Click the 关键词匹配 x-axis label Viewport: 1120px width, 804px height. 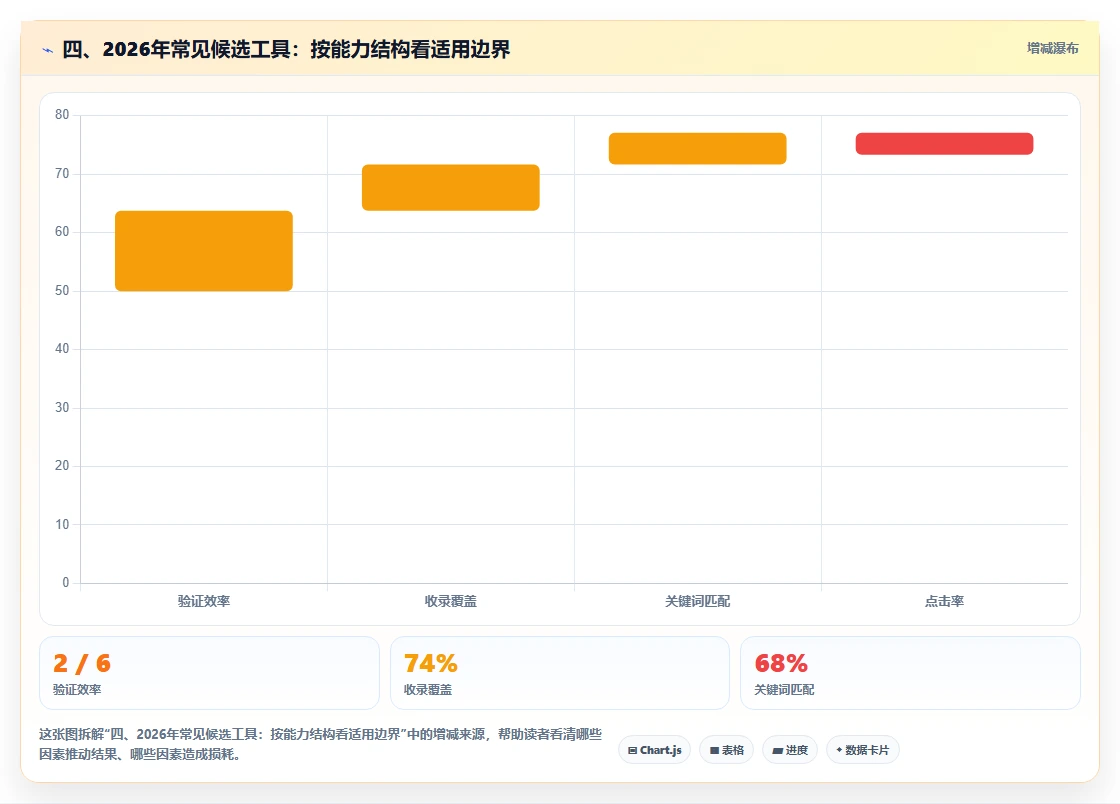697,601
